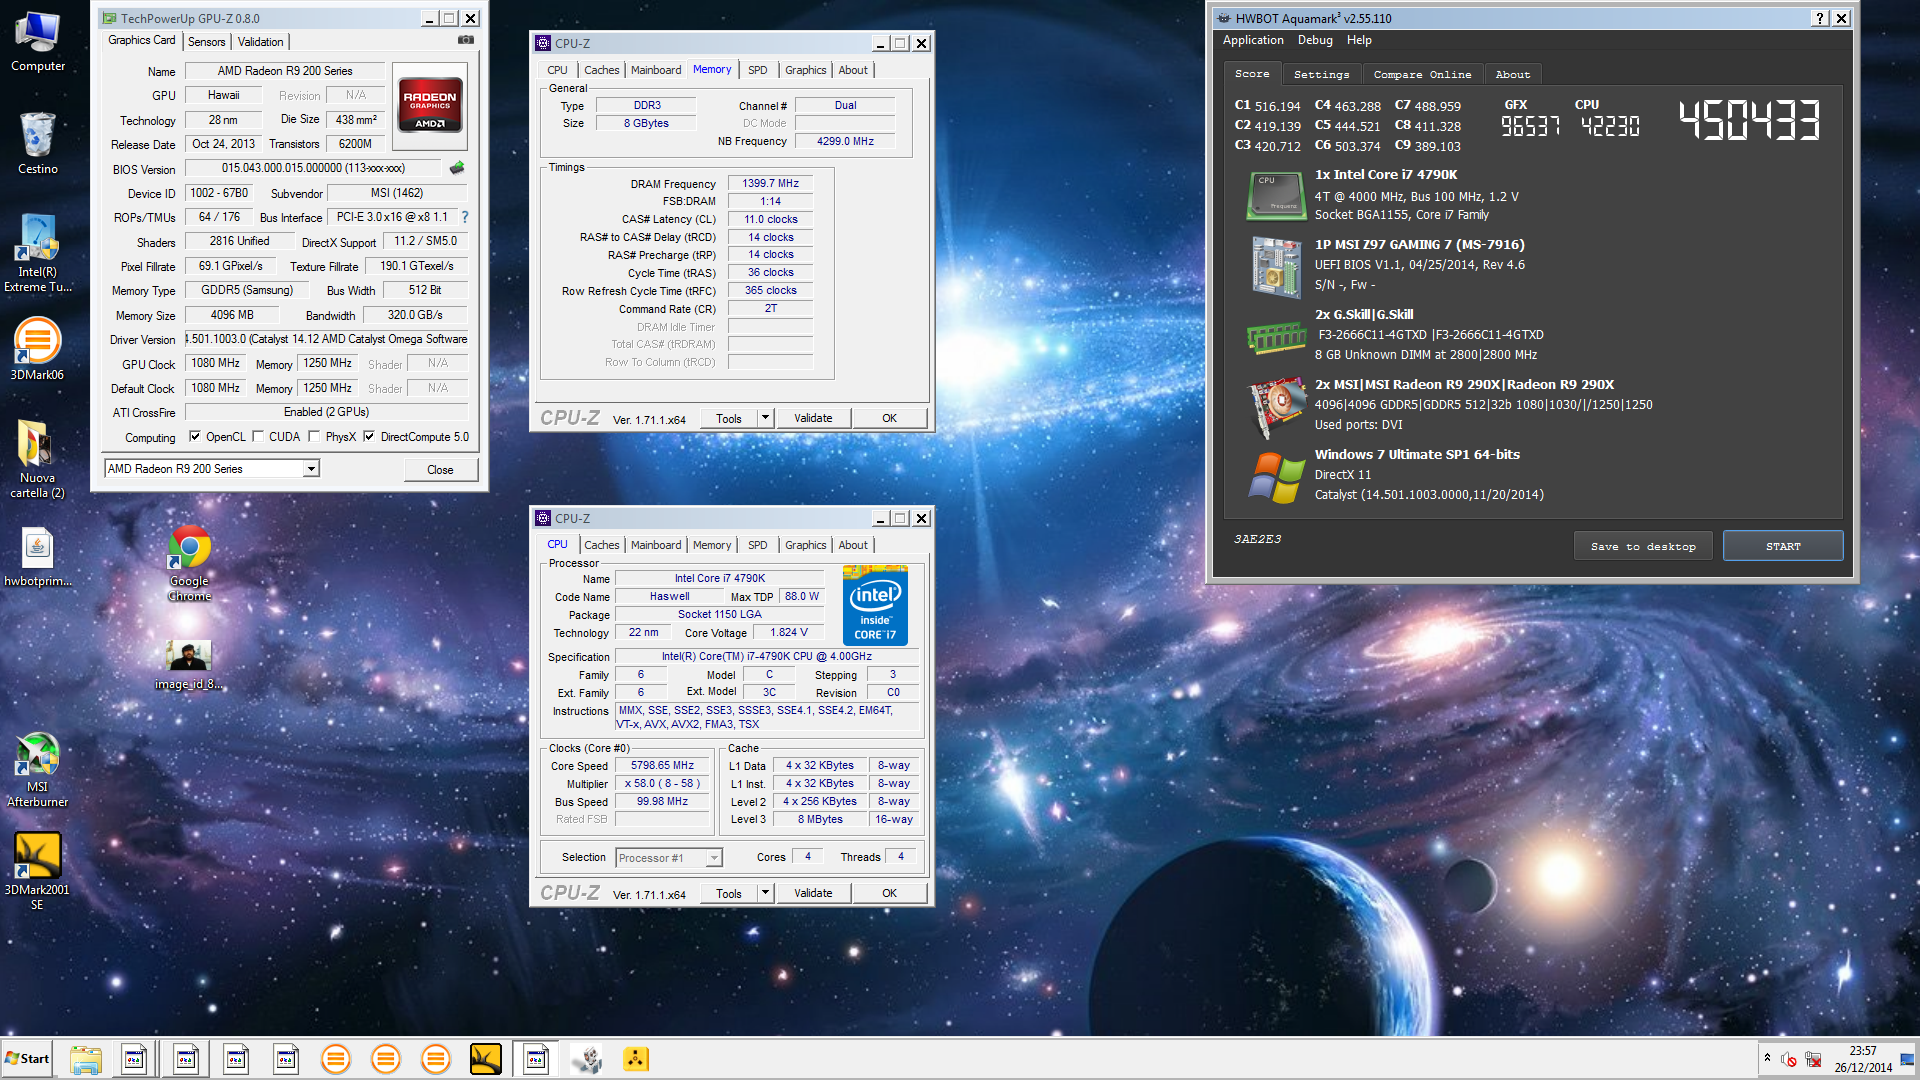Viewport: 1920px width, 1080px height.
Task: Toggle the OpenCL checkbox in GPU-Z
Action: click(x=195, y=436)
